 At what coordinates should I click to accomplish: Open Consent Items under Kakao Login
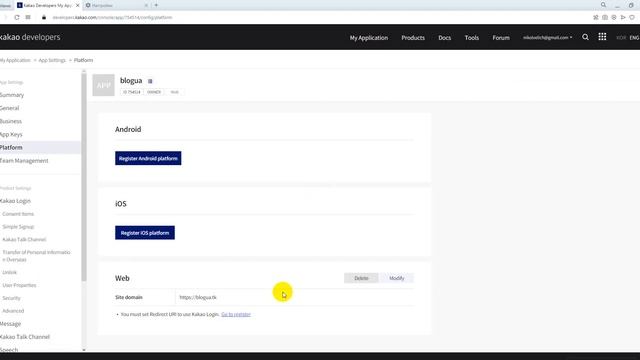tap(18, 214)
